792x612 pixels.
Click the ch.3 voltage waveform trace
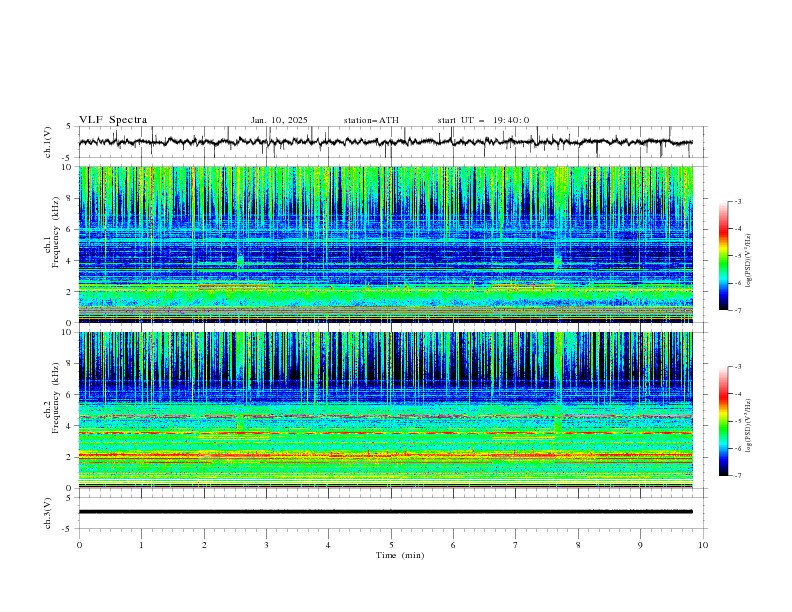click(x=385, y=512)
